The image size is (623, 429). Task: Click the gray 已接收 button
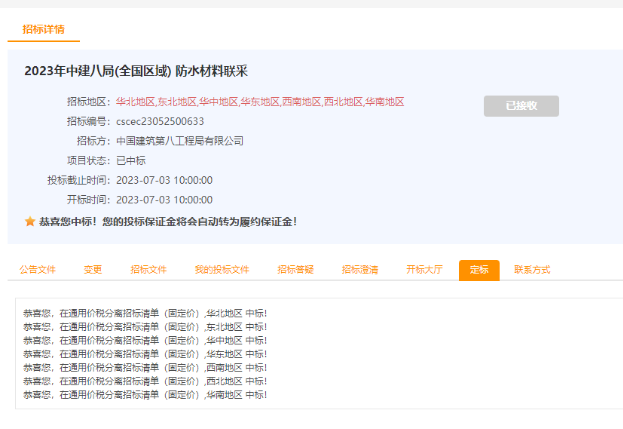point(521,106)
